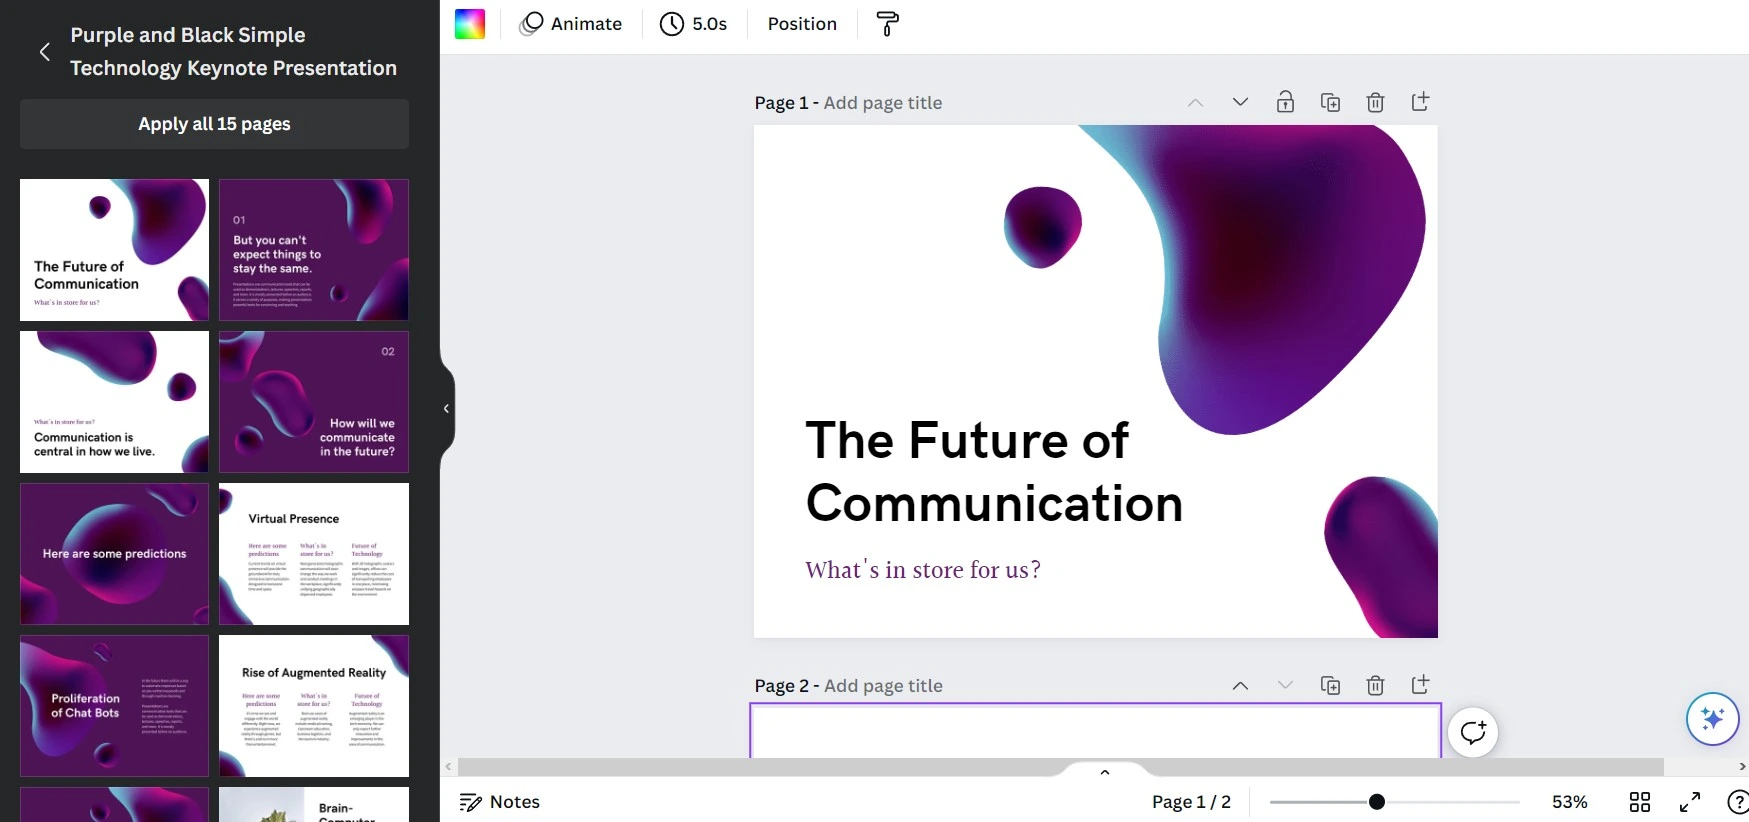Screen dimensions: 1749x822
Task: Duplicate Page 1
Action: 1330,102
